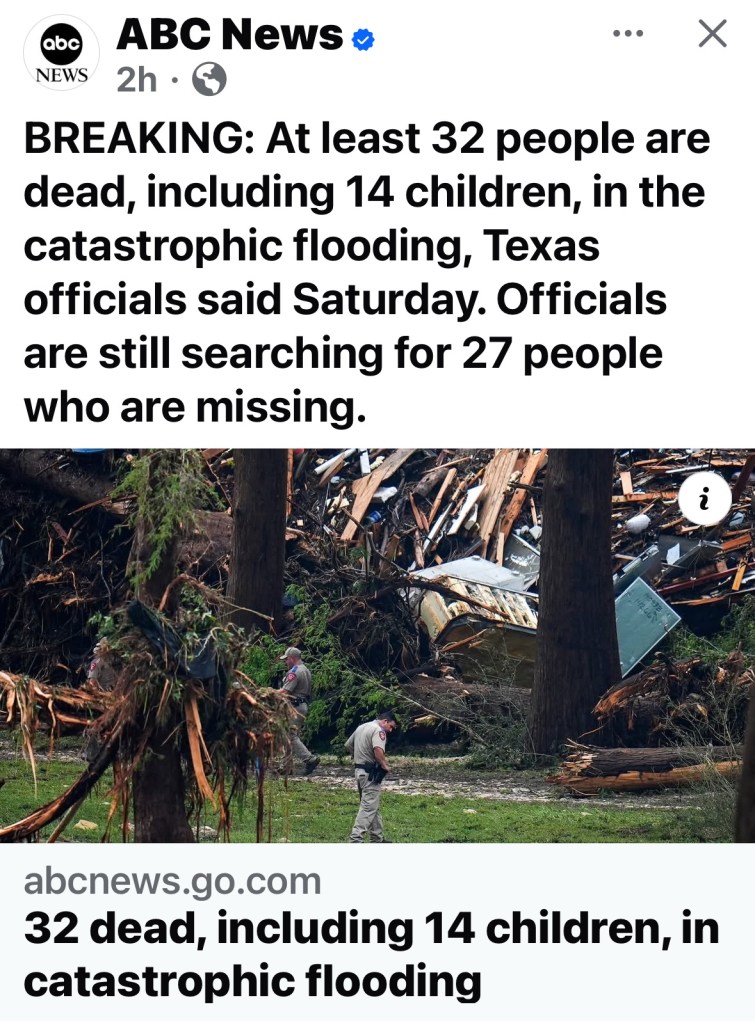This screenshot has width=755, height=1023.
Task: Tap the info 'i' icon on photo
Action: (x=704, y=499)
